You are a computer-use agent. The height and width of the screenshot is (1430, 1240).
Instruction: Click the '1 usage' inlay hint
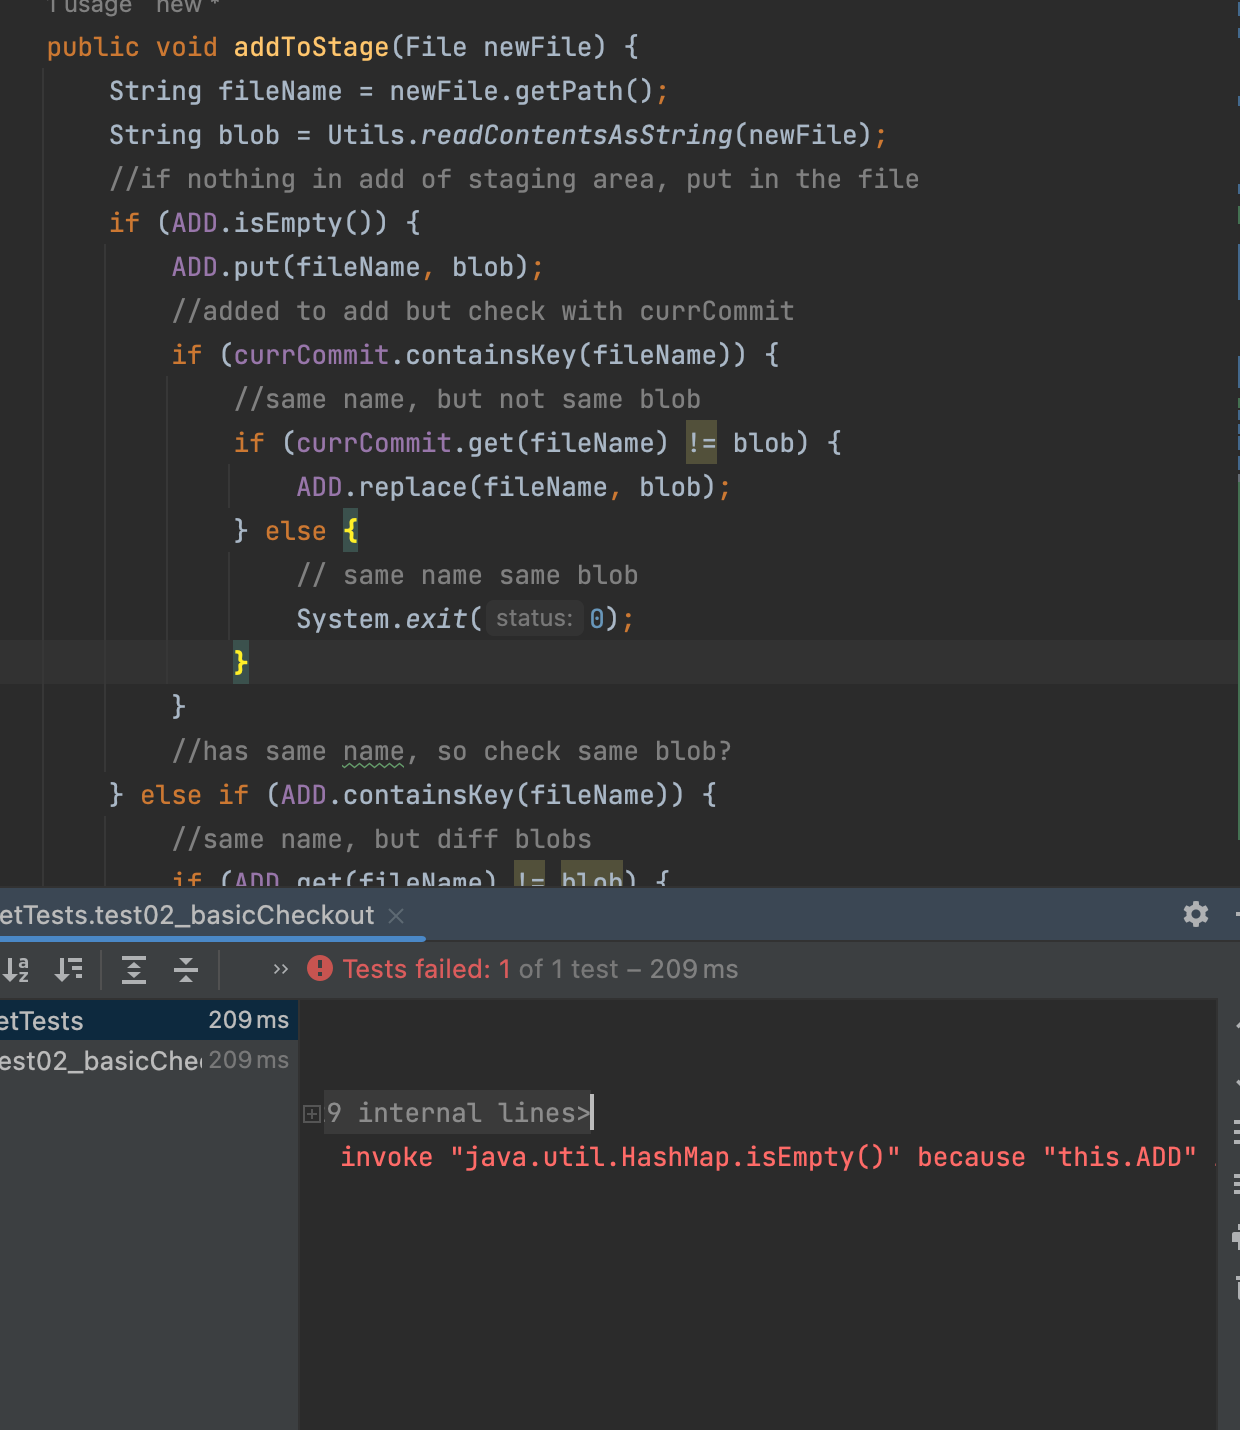point(90,7)
